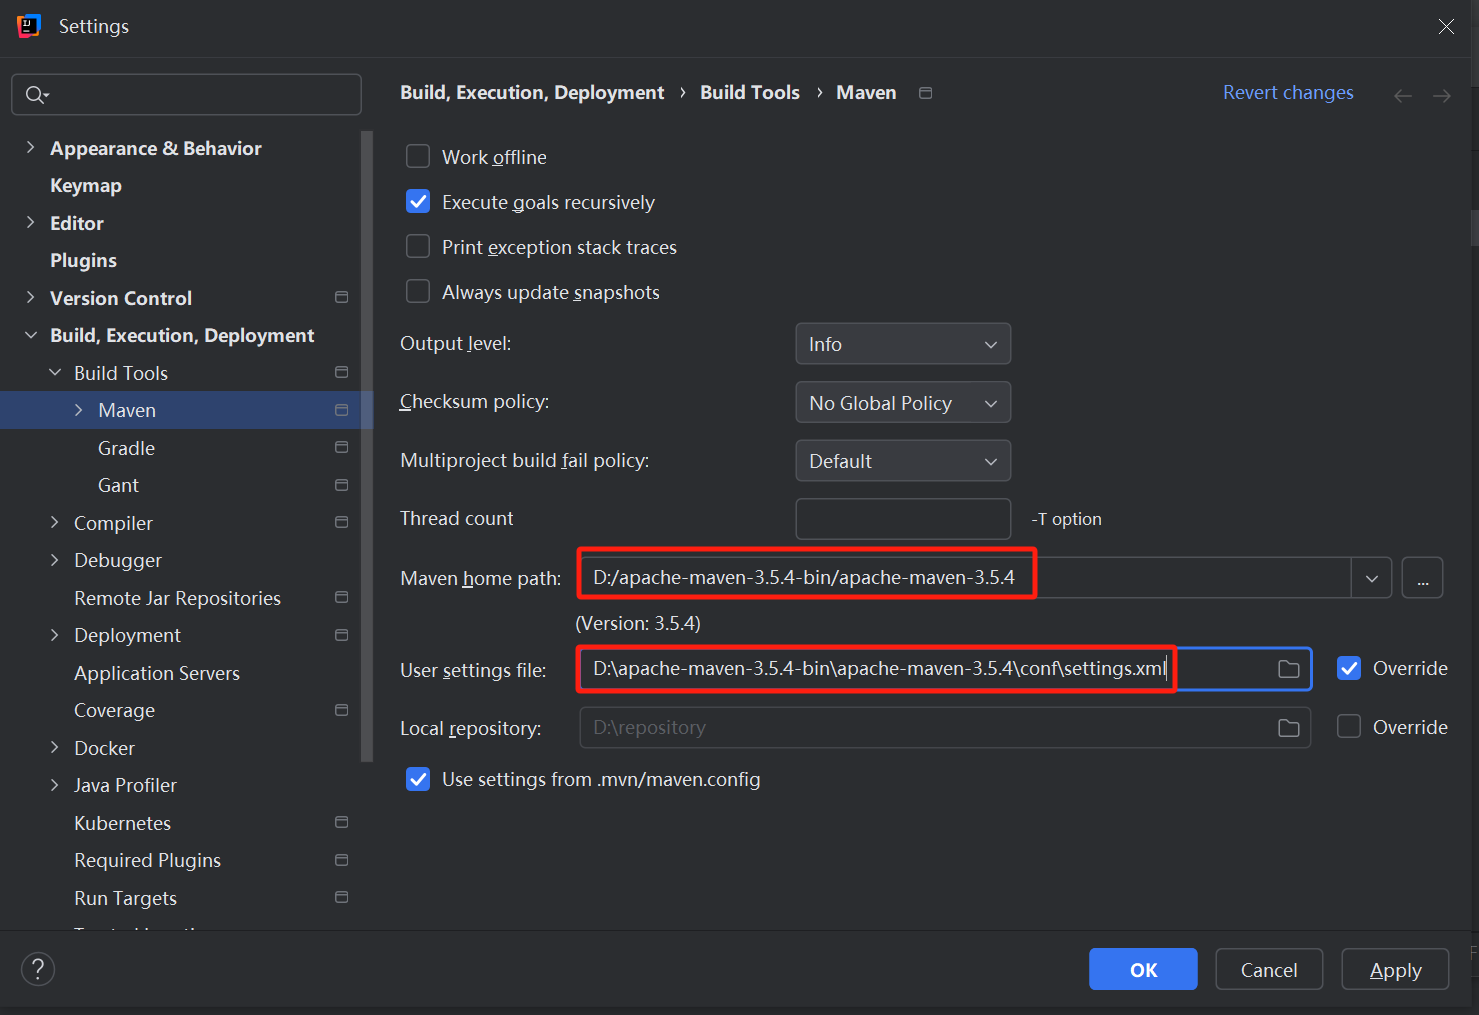
Task: Click Revert changes link
Action: pyautogui.click(x=1288, y=93)
